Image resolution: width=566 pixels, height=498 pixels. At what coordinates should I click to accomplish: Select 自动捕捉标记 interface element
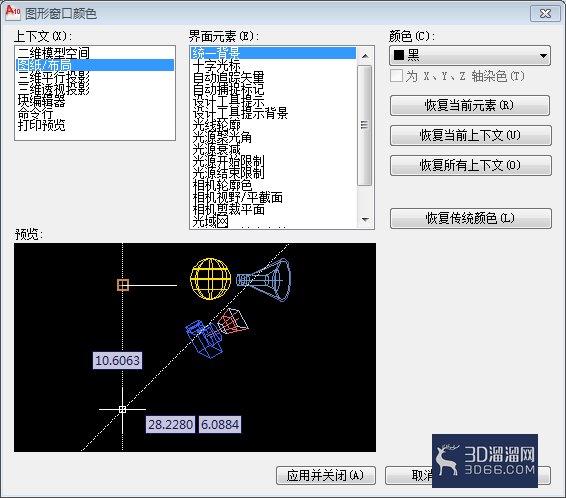coord(273,89)
